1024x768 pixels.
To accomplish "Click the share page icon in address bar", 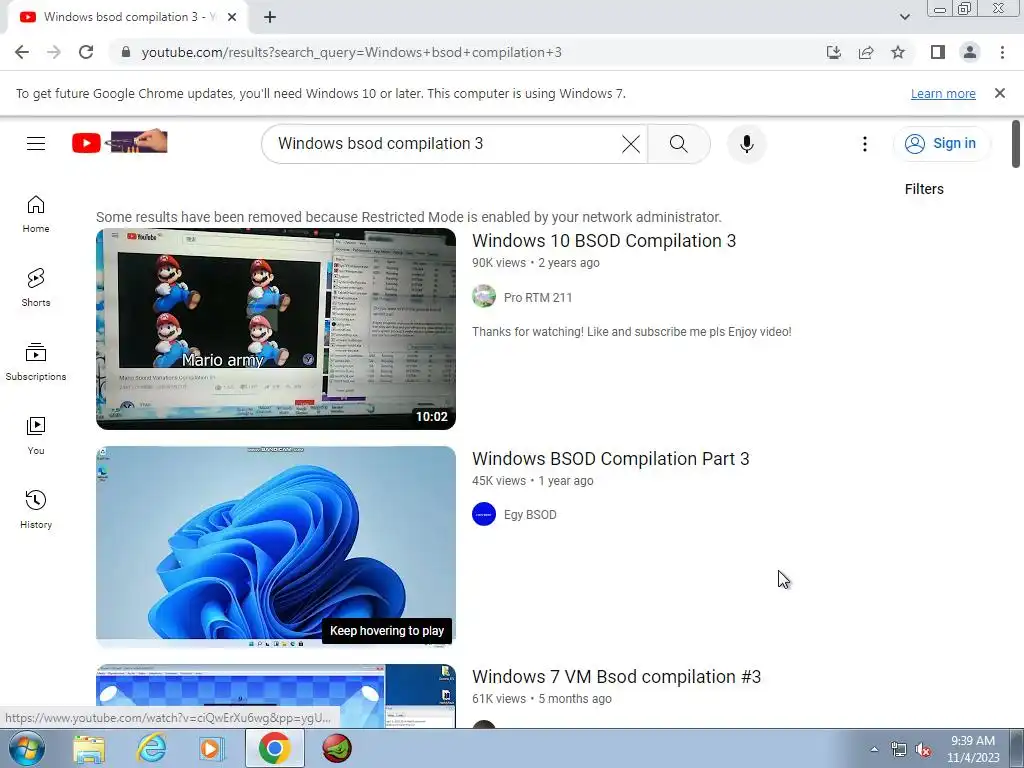I will 866,52.
